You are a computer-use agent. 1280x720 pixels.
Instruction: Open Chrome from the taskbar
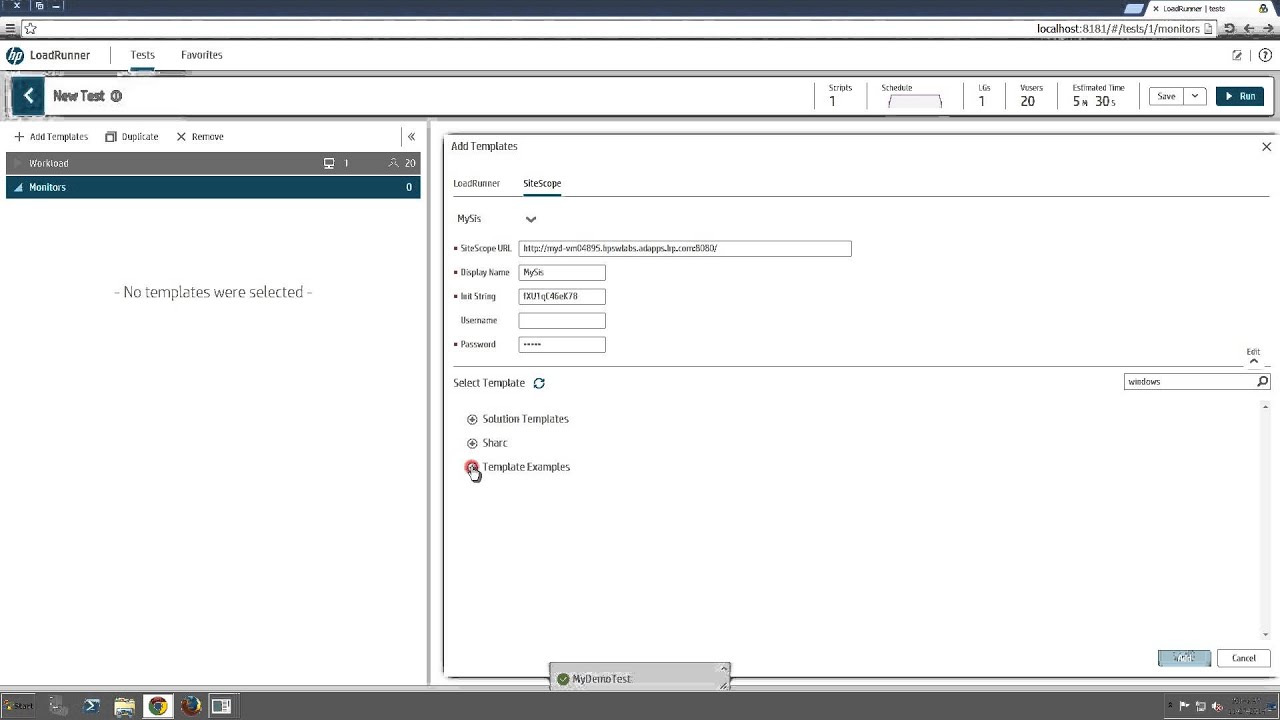tap(158, 706)
